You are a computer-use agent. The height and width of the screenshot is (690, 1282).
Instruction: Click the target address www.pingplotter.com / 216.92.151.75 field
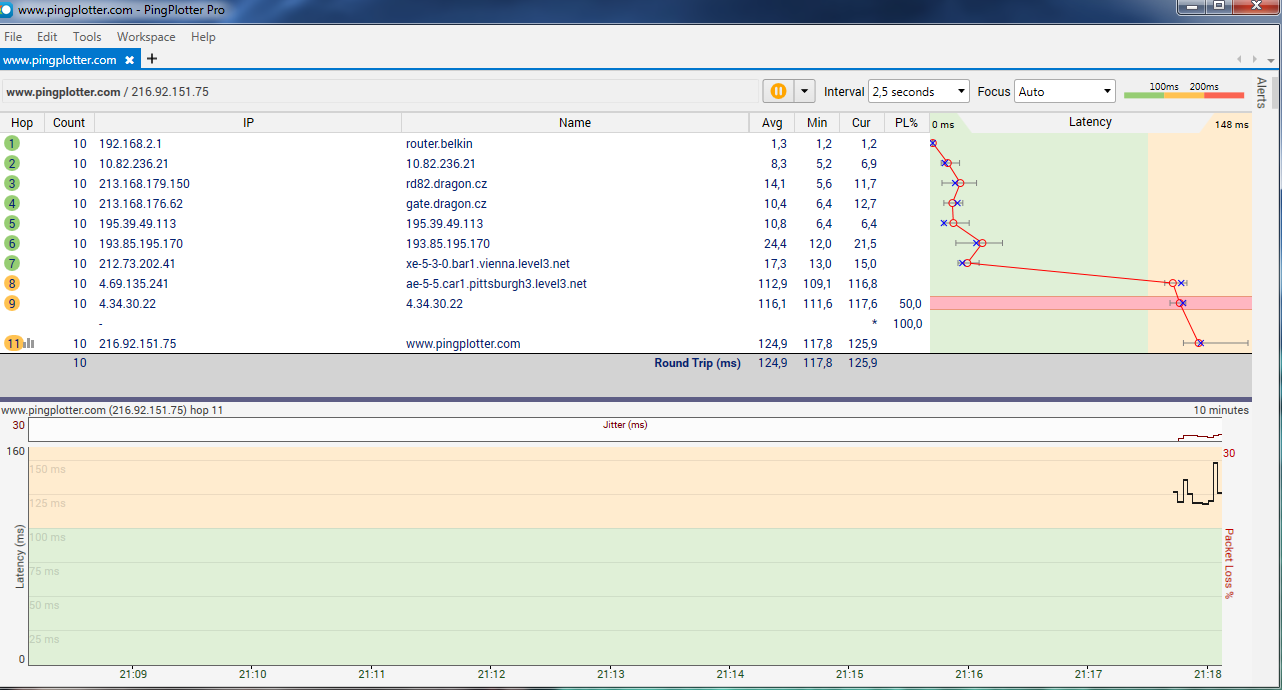[380, 91]
